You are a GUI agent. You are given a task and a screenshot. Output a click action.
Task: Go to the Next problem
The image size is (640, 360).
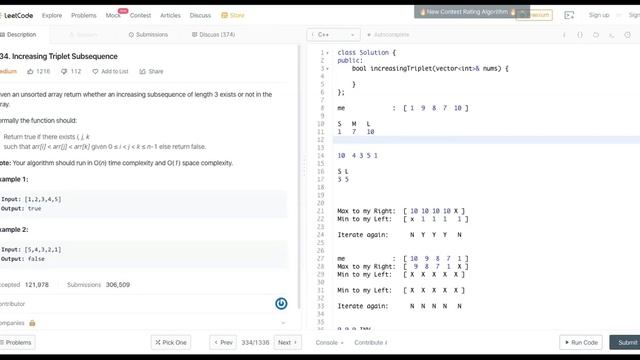tap(288, 342)
